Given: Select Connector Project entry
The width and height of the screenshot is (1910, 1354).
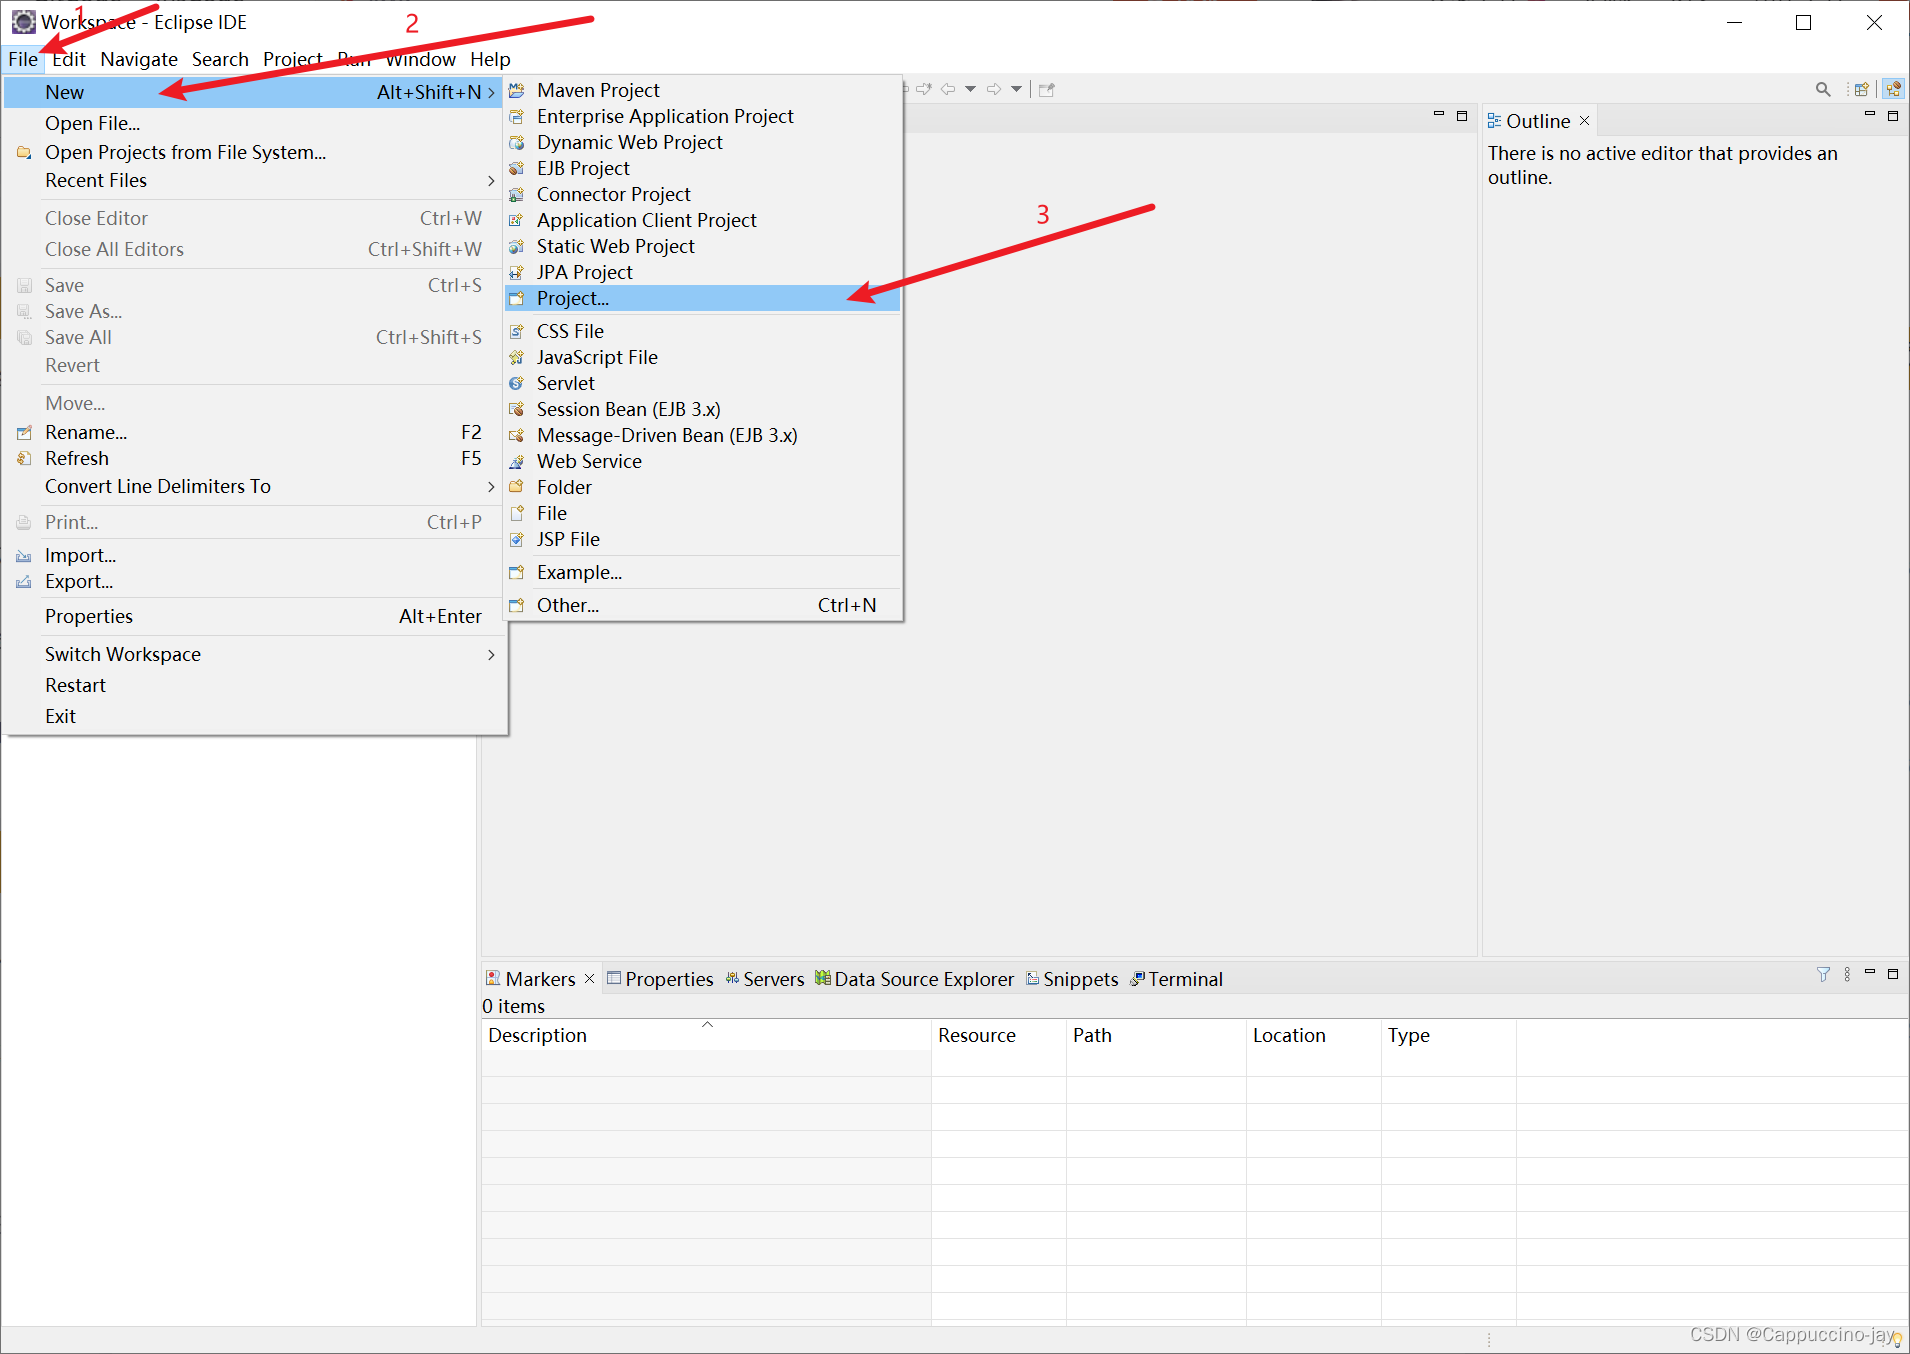Looking at the screenshot, I should [x=704, y=195].
